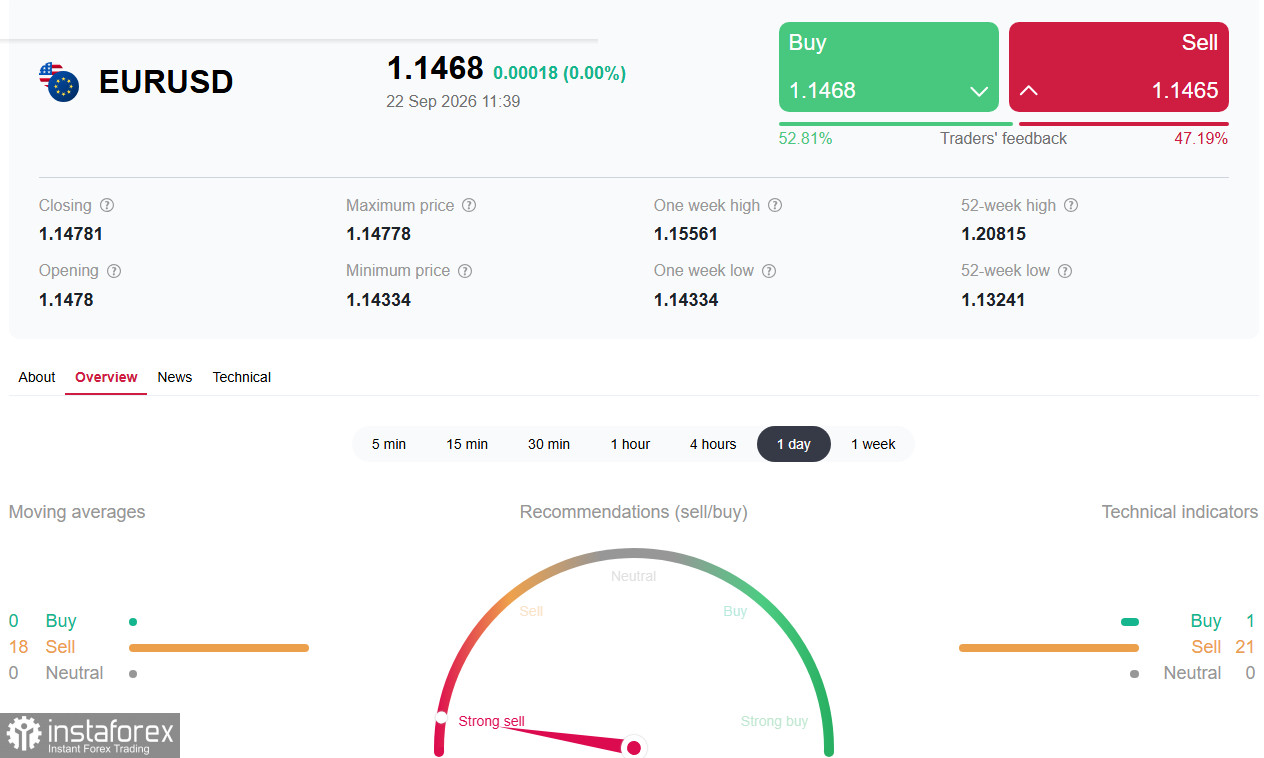This screenshot has height=758, width=1264.
Task: Click the red Sell 1.1465 button
Action: [1119, 67]
